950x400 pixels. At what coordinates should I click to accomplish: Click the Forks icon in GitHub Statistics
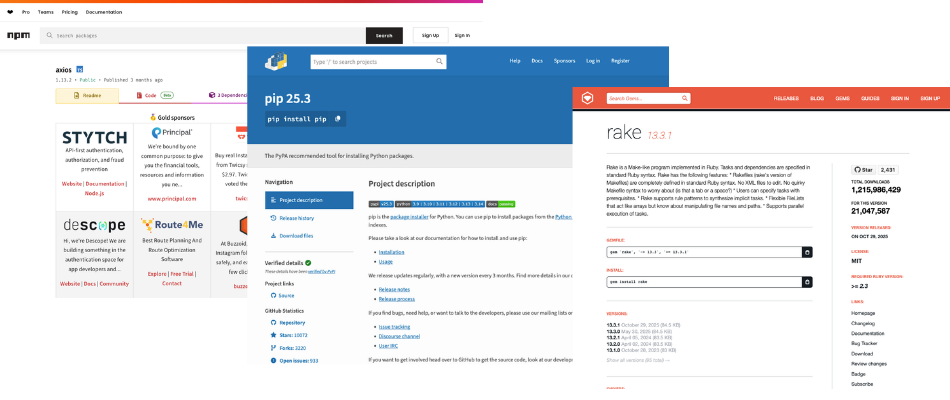click(273, 348)
